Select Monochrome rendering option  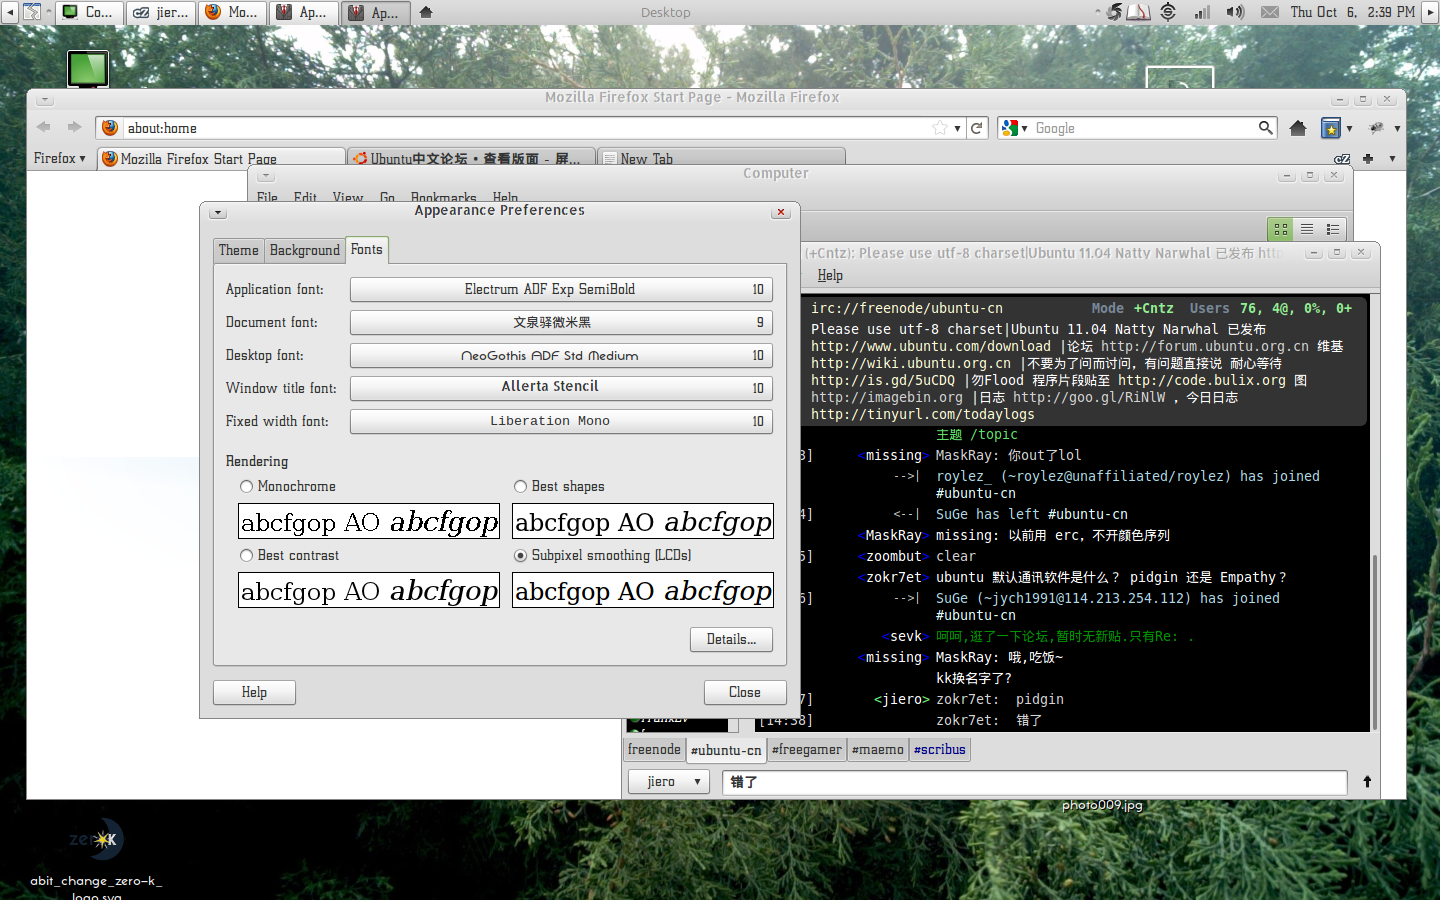click(246, 486)
